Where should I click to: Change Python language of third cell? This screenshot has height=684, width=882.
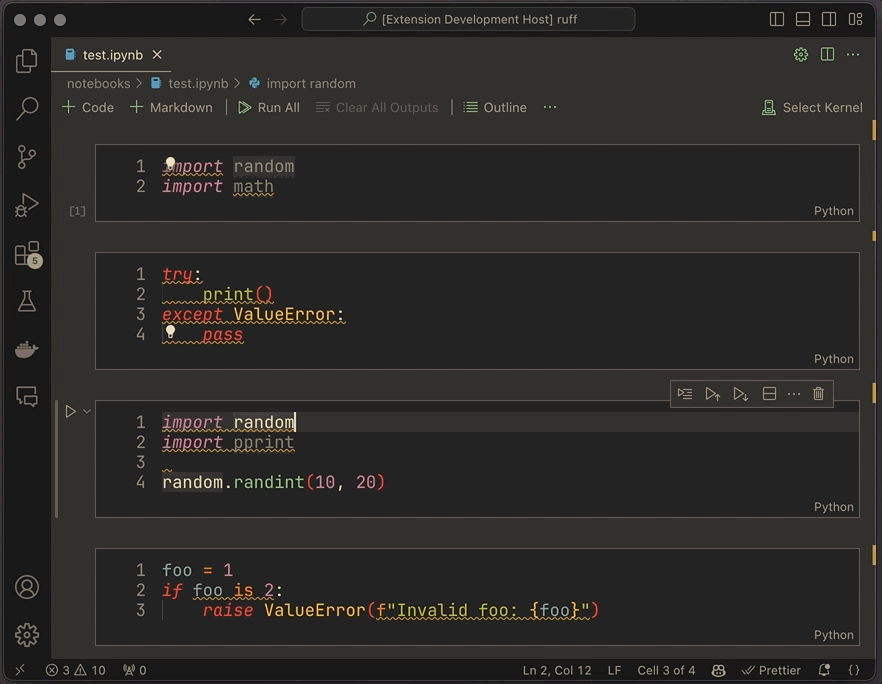click(833, 507)
